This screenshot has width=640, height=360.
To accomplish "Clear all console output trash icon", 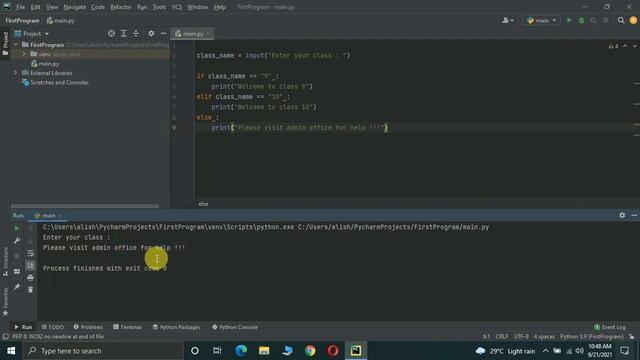I will pos(31,289).
